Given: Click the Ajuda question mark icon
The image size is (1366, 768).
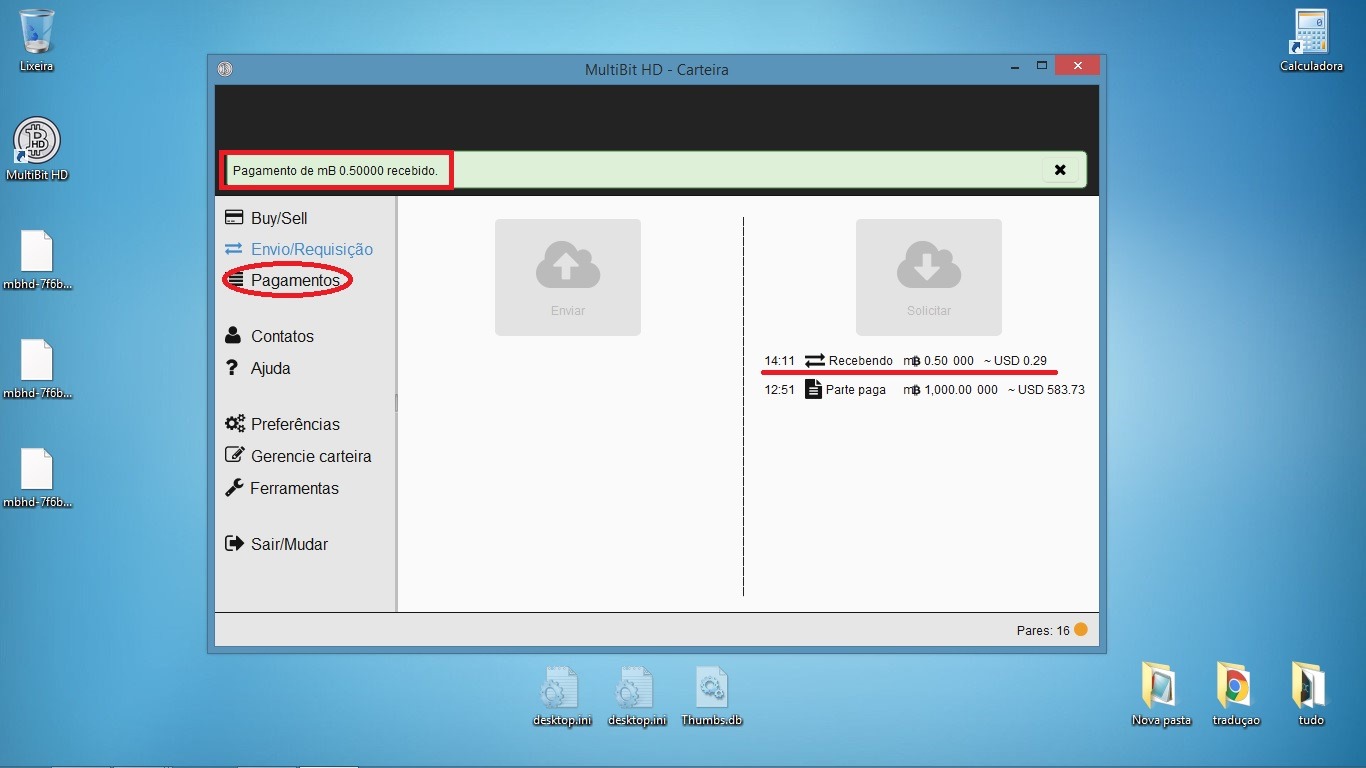Looking at the screenshot, I should [233, 368].
